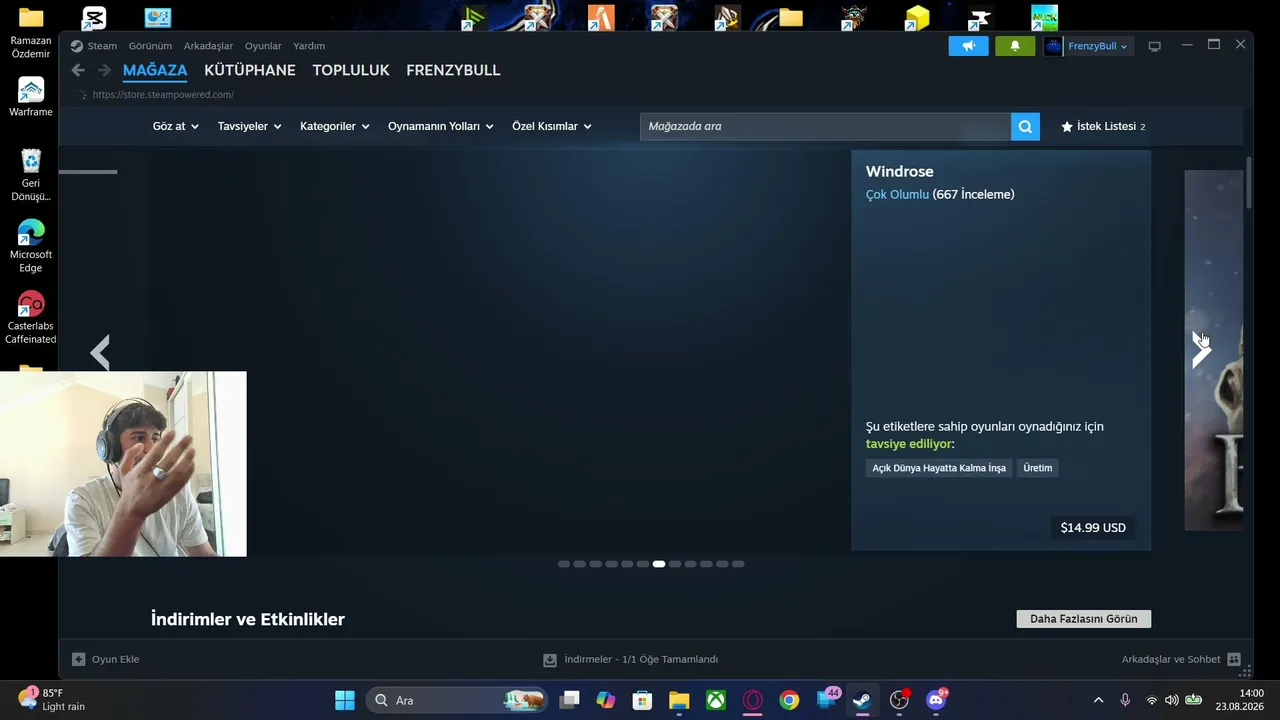
Task: Expand the Oynamanın Yolları dropdown
Action: (x=441, y=127)
